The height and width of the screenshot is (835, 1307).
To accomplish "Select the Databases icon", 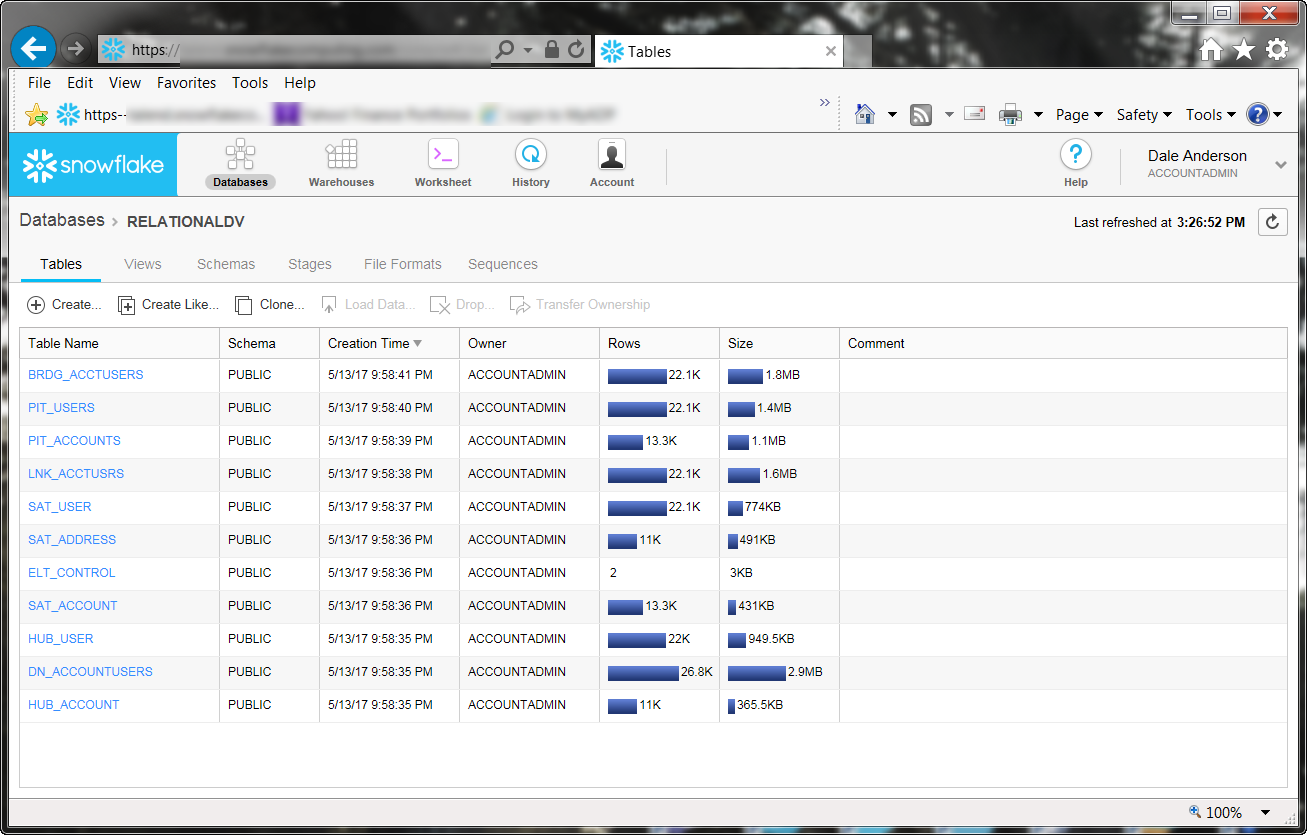I will (240, 156).
